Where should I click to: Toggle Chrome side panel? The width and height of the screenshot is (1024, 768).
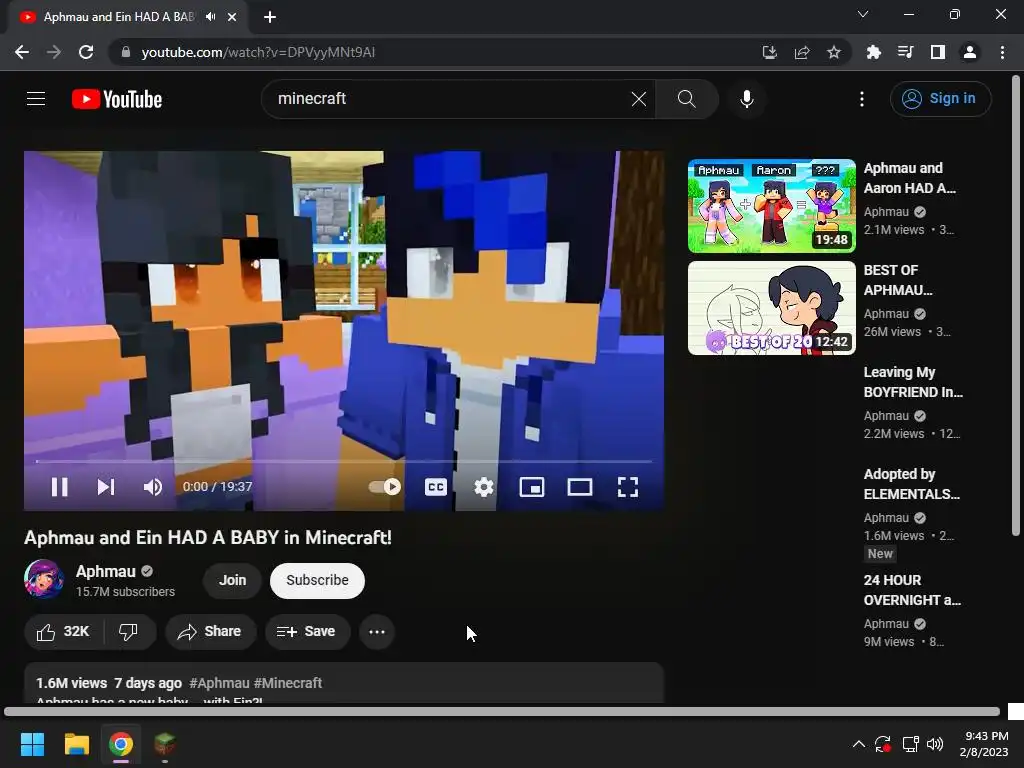938,52
